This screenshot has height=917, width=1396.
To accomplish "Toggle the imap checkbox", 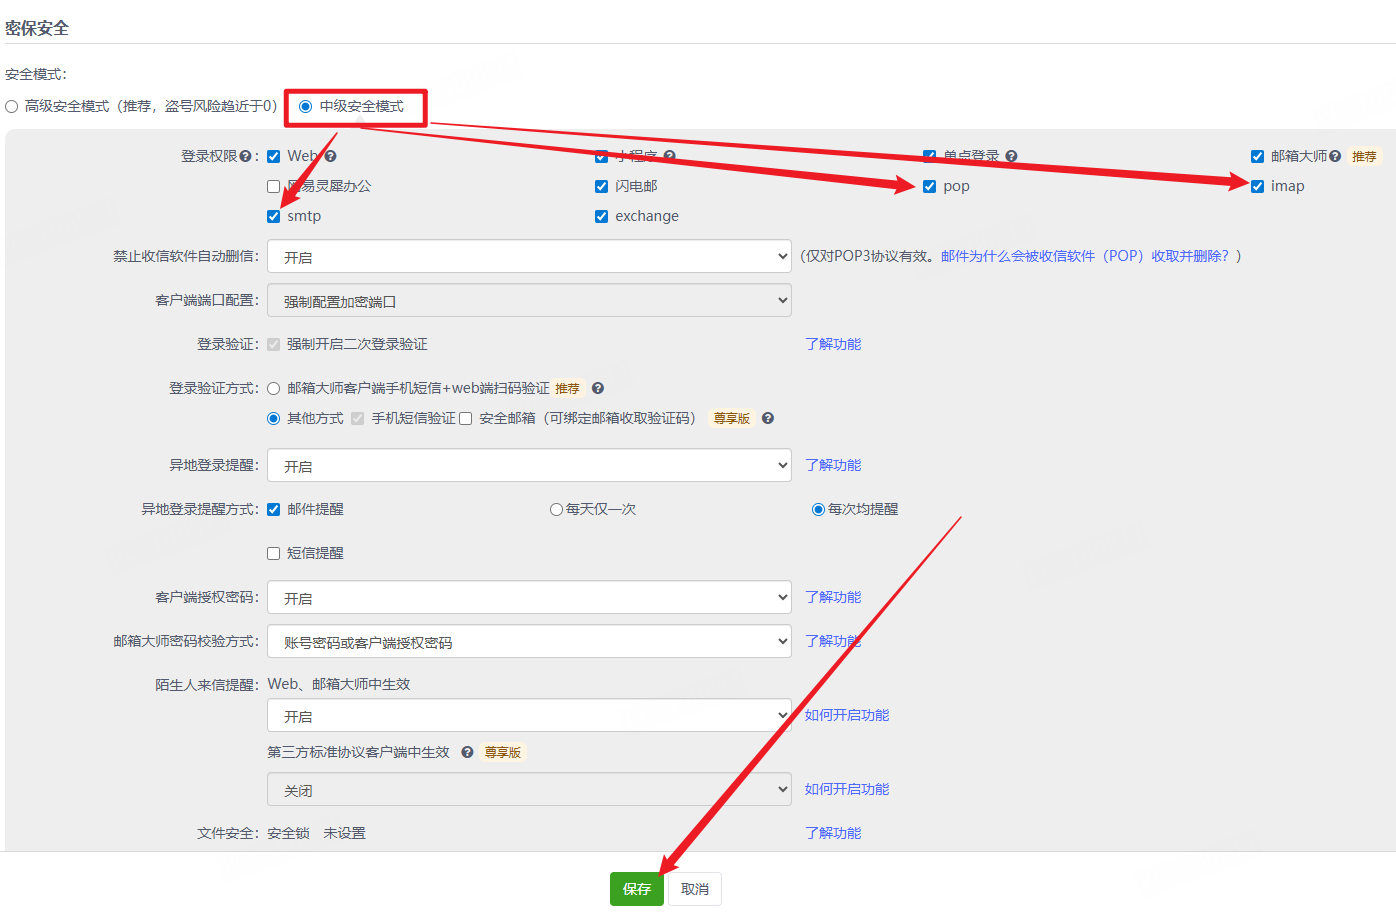I will 1258,186.
